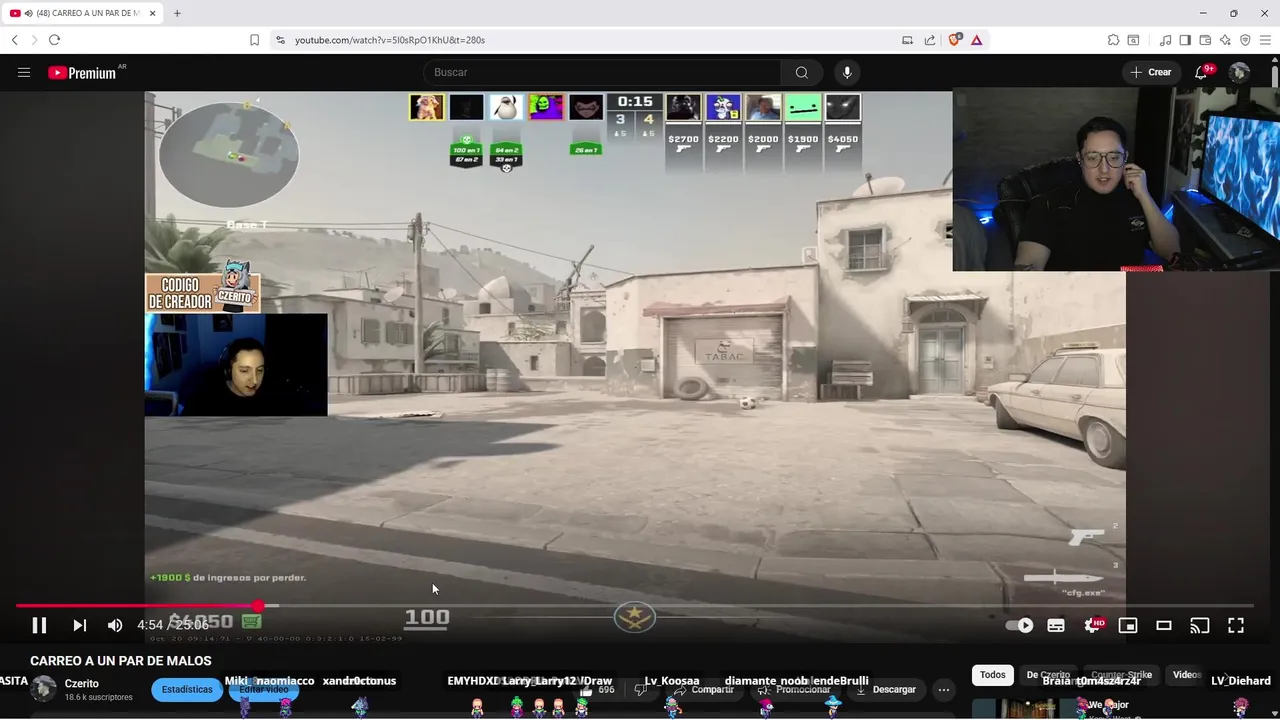Click Descargar download button

(x=885, y=689)
